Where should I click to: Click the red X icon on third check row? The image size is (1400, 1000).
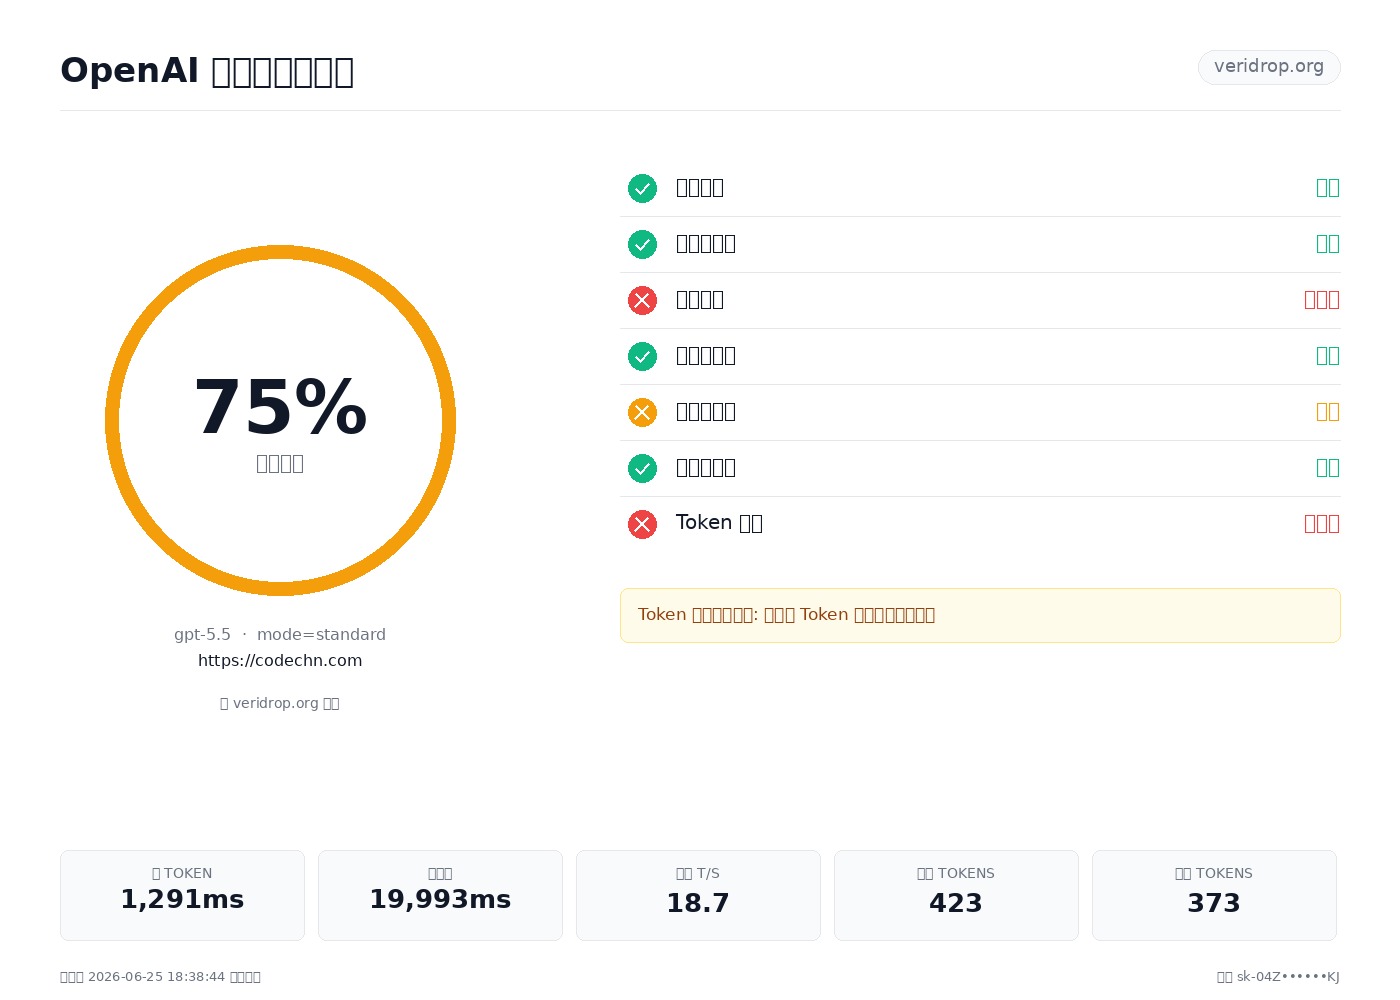642,300
